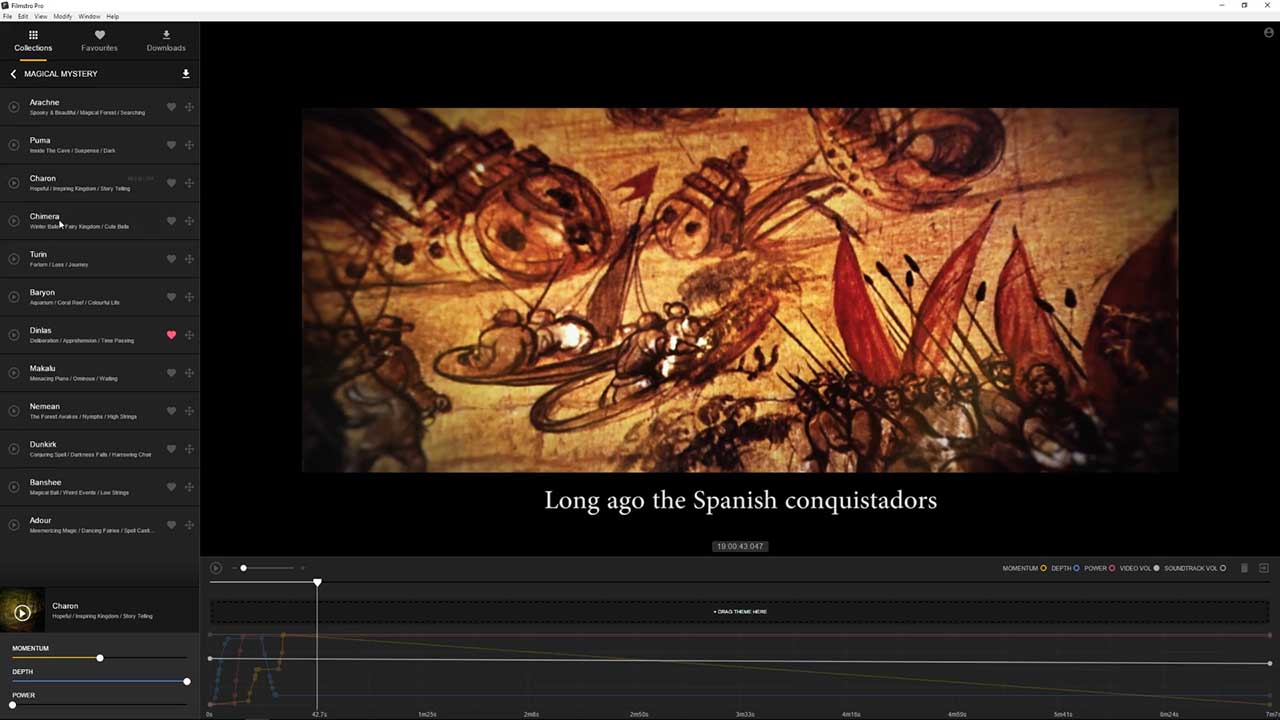The height and width of the screenshot is (720, 1280).
Task: Open the Modify menu
Action: coord(62,16)
